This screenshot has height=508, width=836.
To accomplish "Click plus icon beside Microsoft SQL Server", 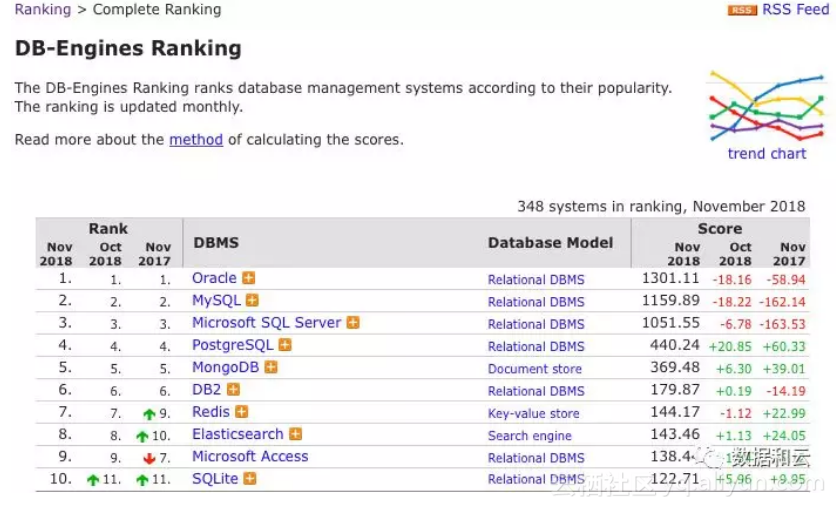I will (353, 323).
